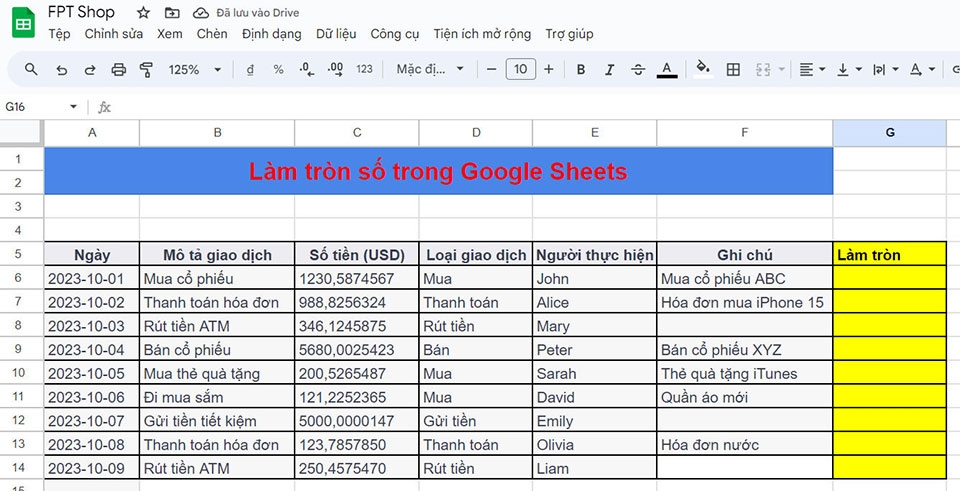
Task: Open the fill color bucket
Action: tap(703, 69)
